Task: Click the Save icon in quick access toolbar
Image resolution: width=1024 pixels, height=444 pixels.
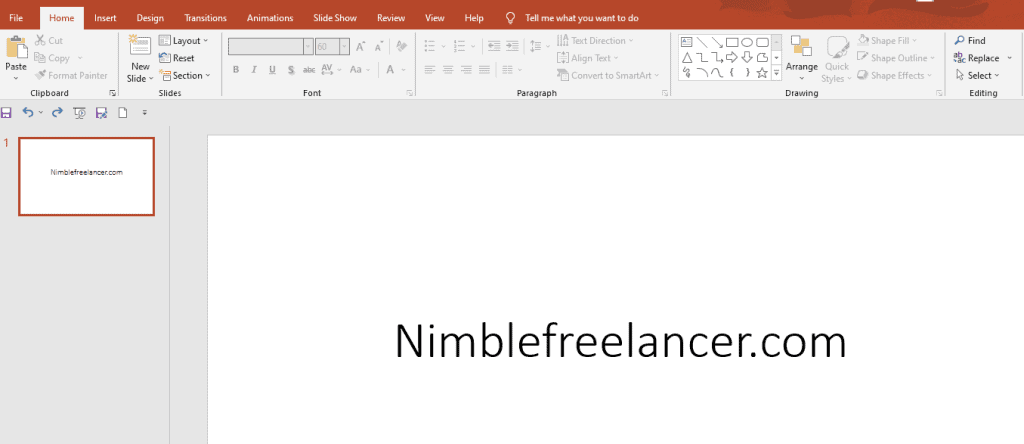Action: (x=7, y=113)
